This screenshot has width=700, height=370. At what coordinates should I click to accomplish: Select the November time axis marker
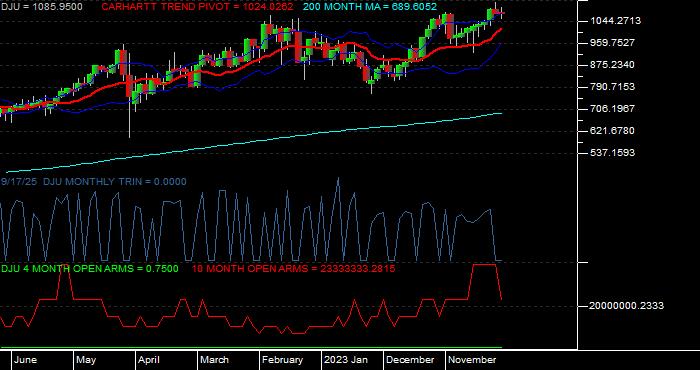tap(472, 360)
